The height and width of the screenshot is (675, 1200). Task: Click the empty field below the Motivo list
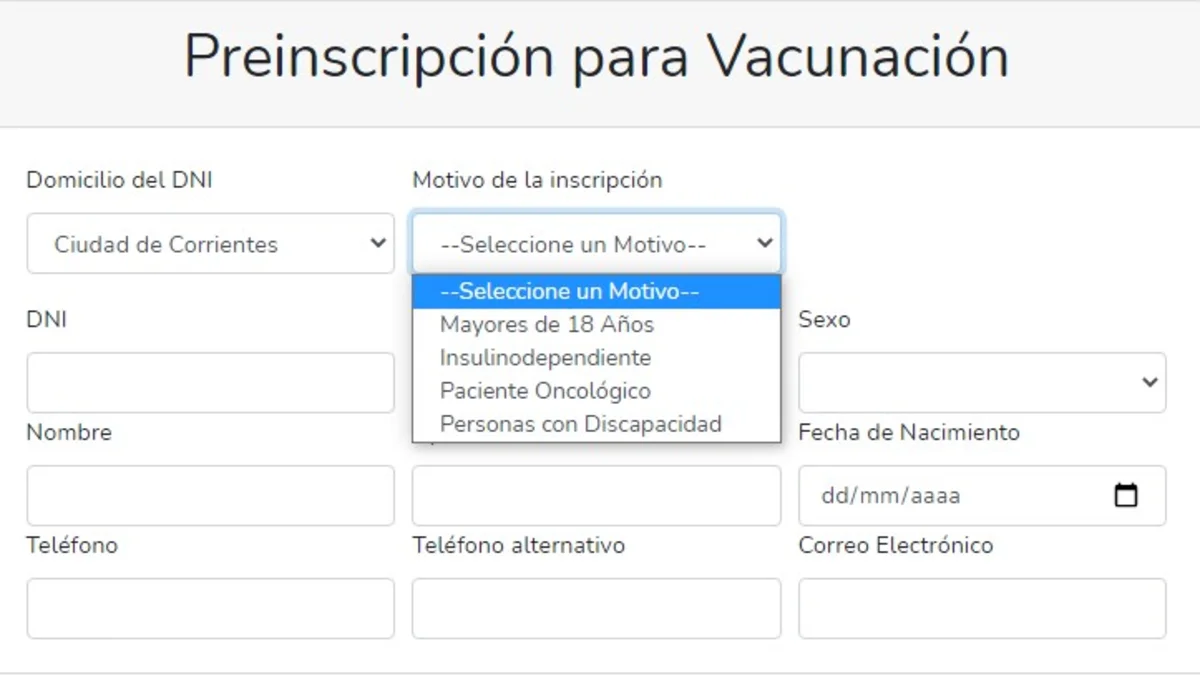tap(596, 495)
